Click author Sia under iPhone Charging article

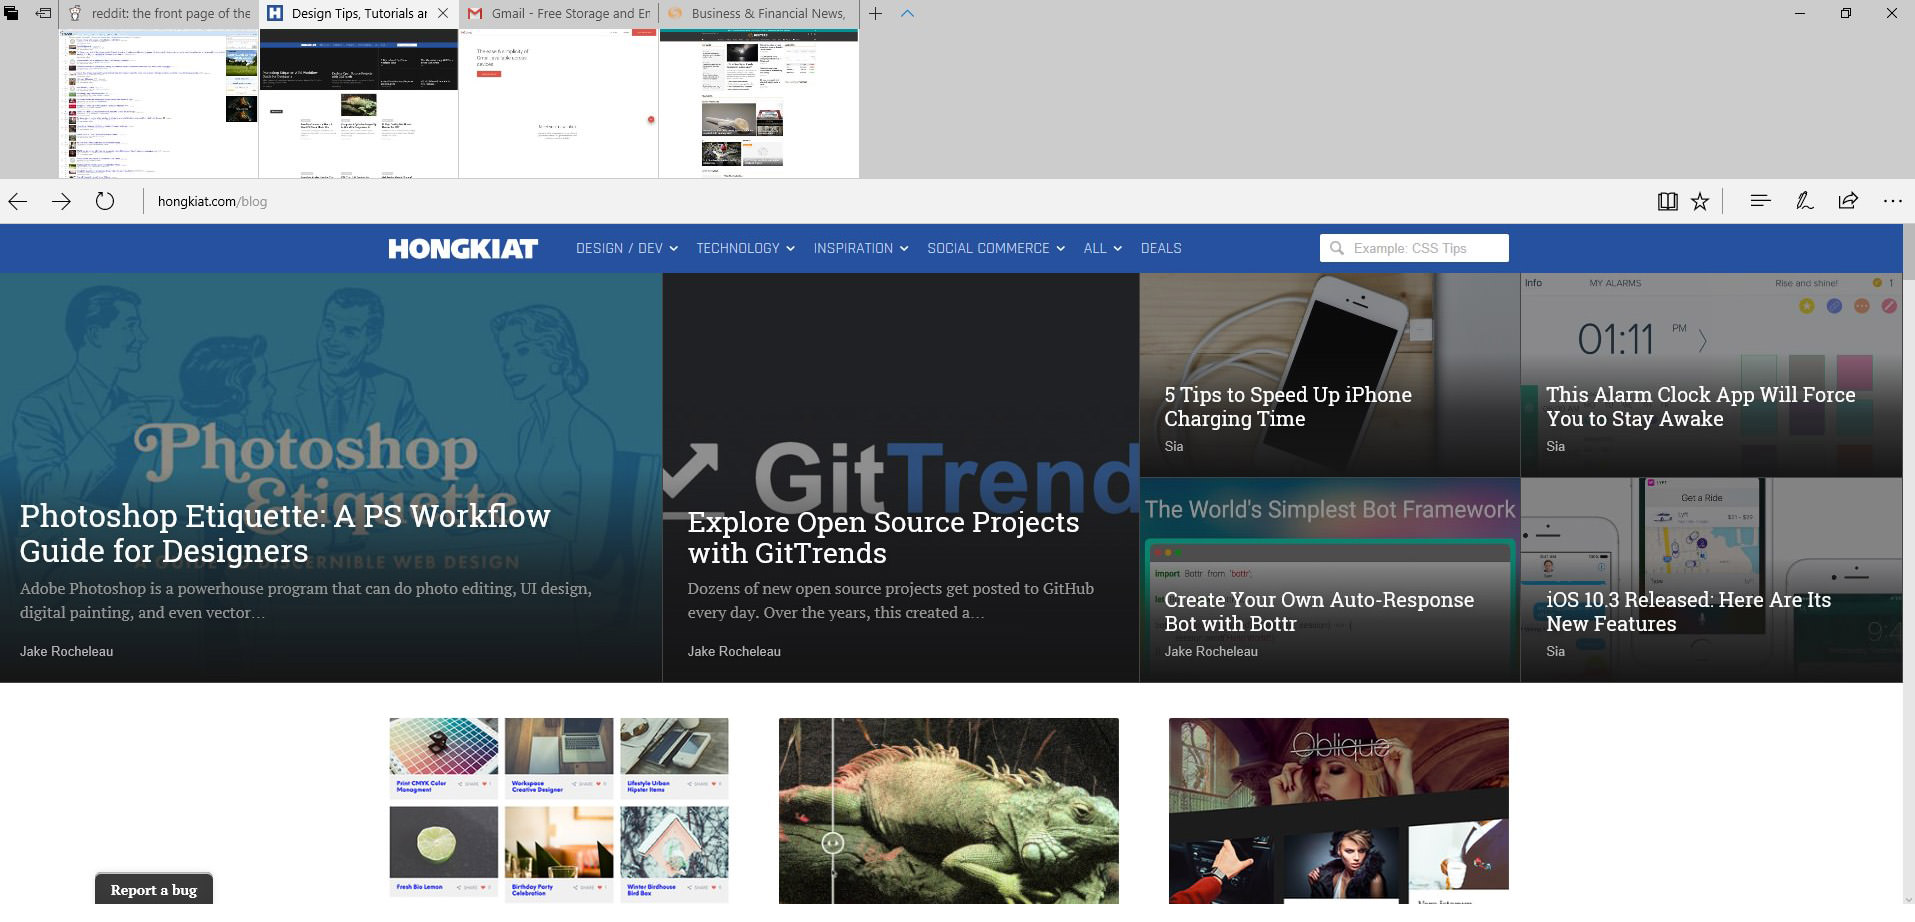click(1173, 446)
